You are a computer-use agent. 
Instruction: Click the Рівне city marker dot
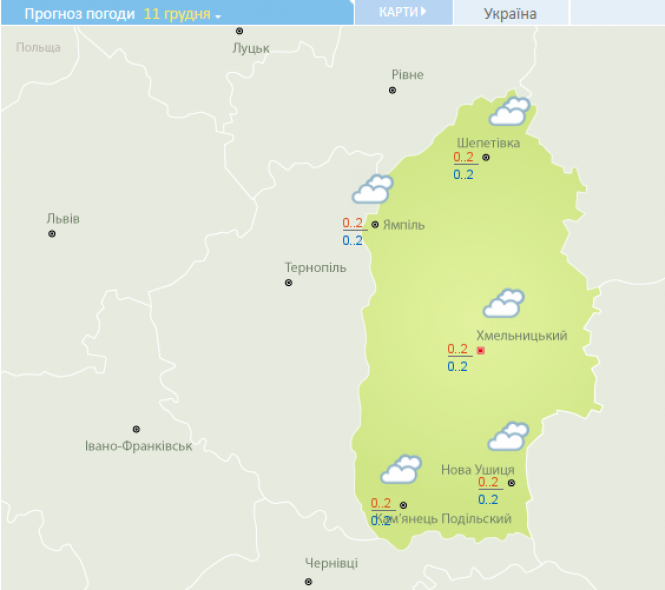tap(392, 91)
